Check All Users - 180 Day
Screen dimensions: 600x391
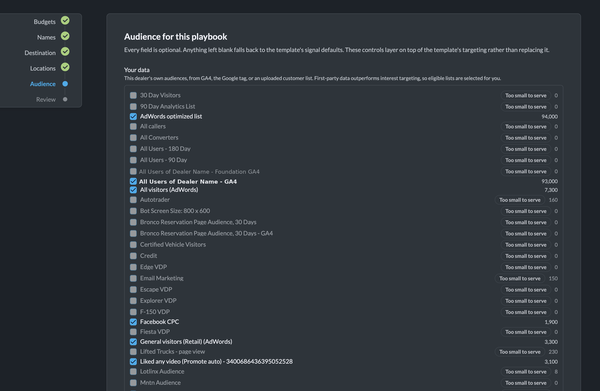tap(133, 149)
